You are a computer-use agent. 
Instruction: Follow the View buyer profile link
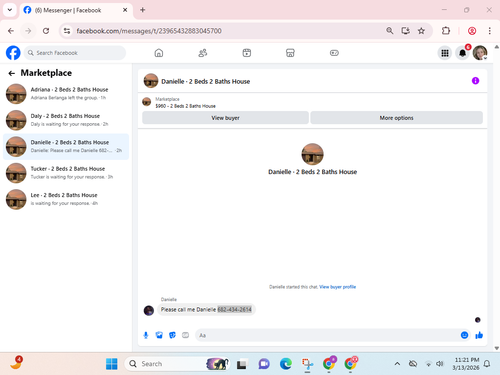pos(337,287)
